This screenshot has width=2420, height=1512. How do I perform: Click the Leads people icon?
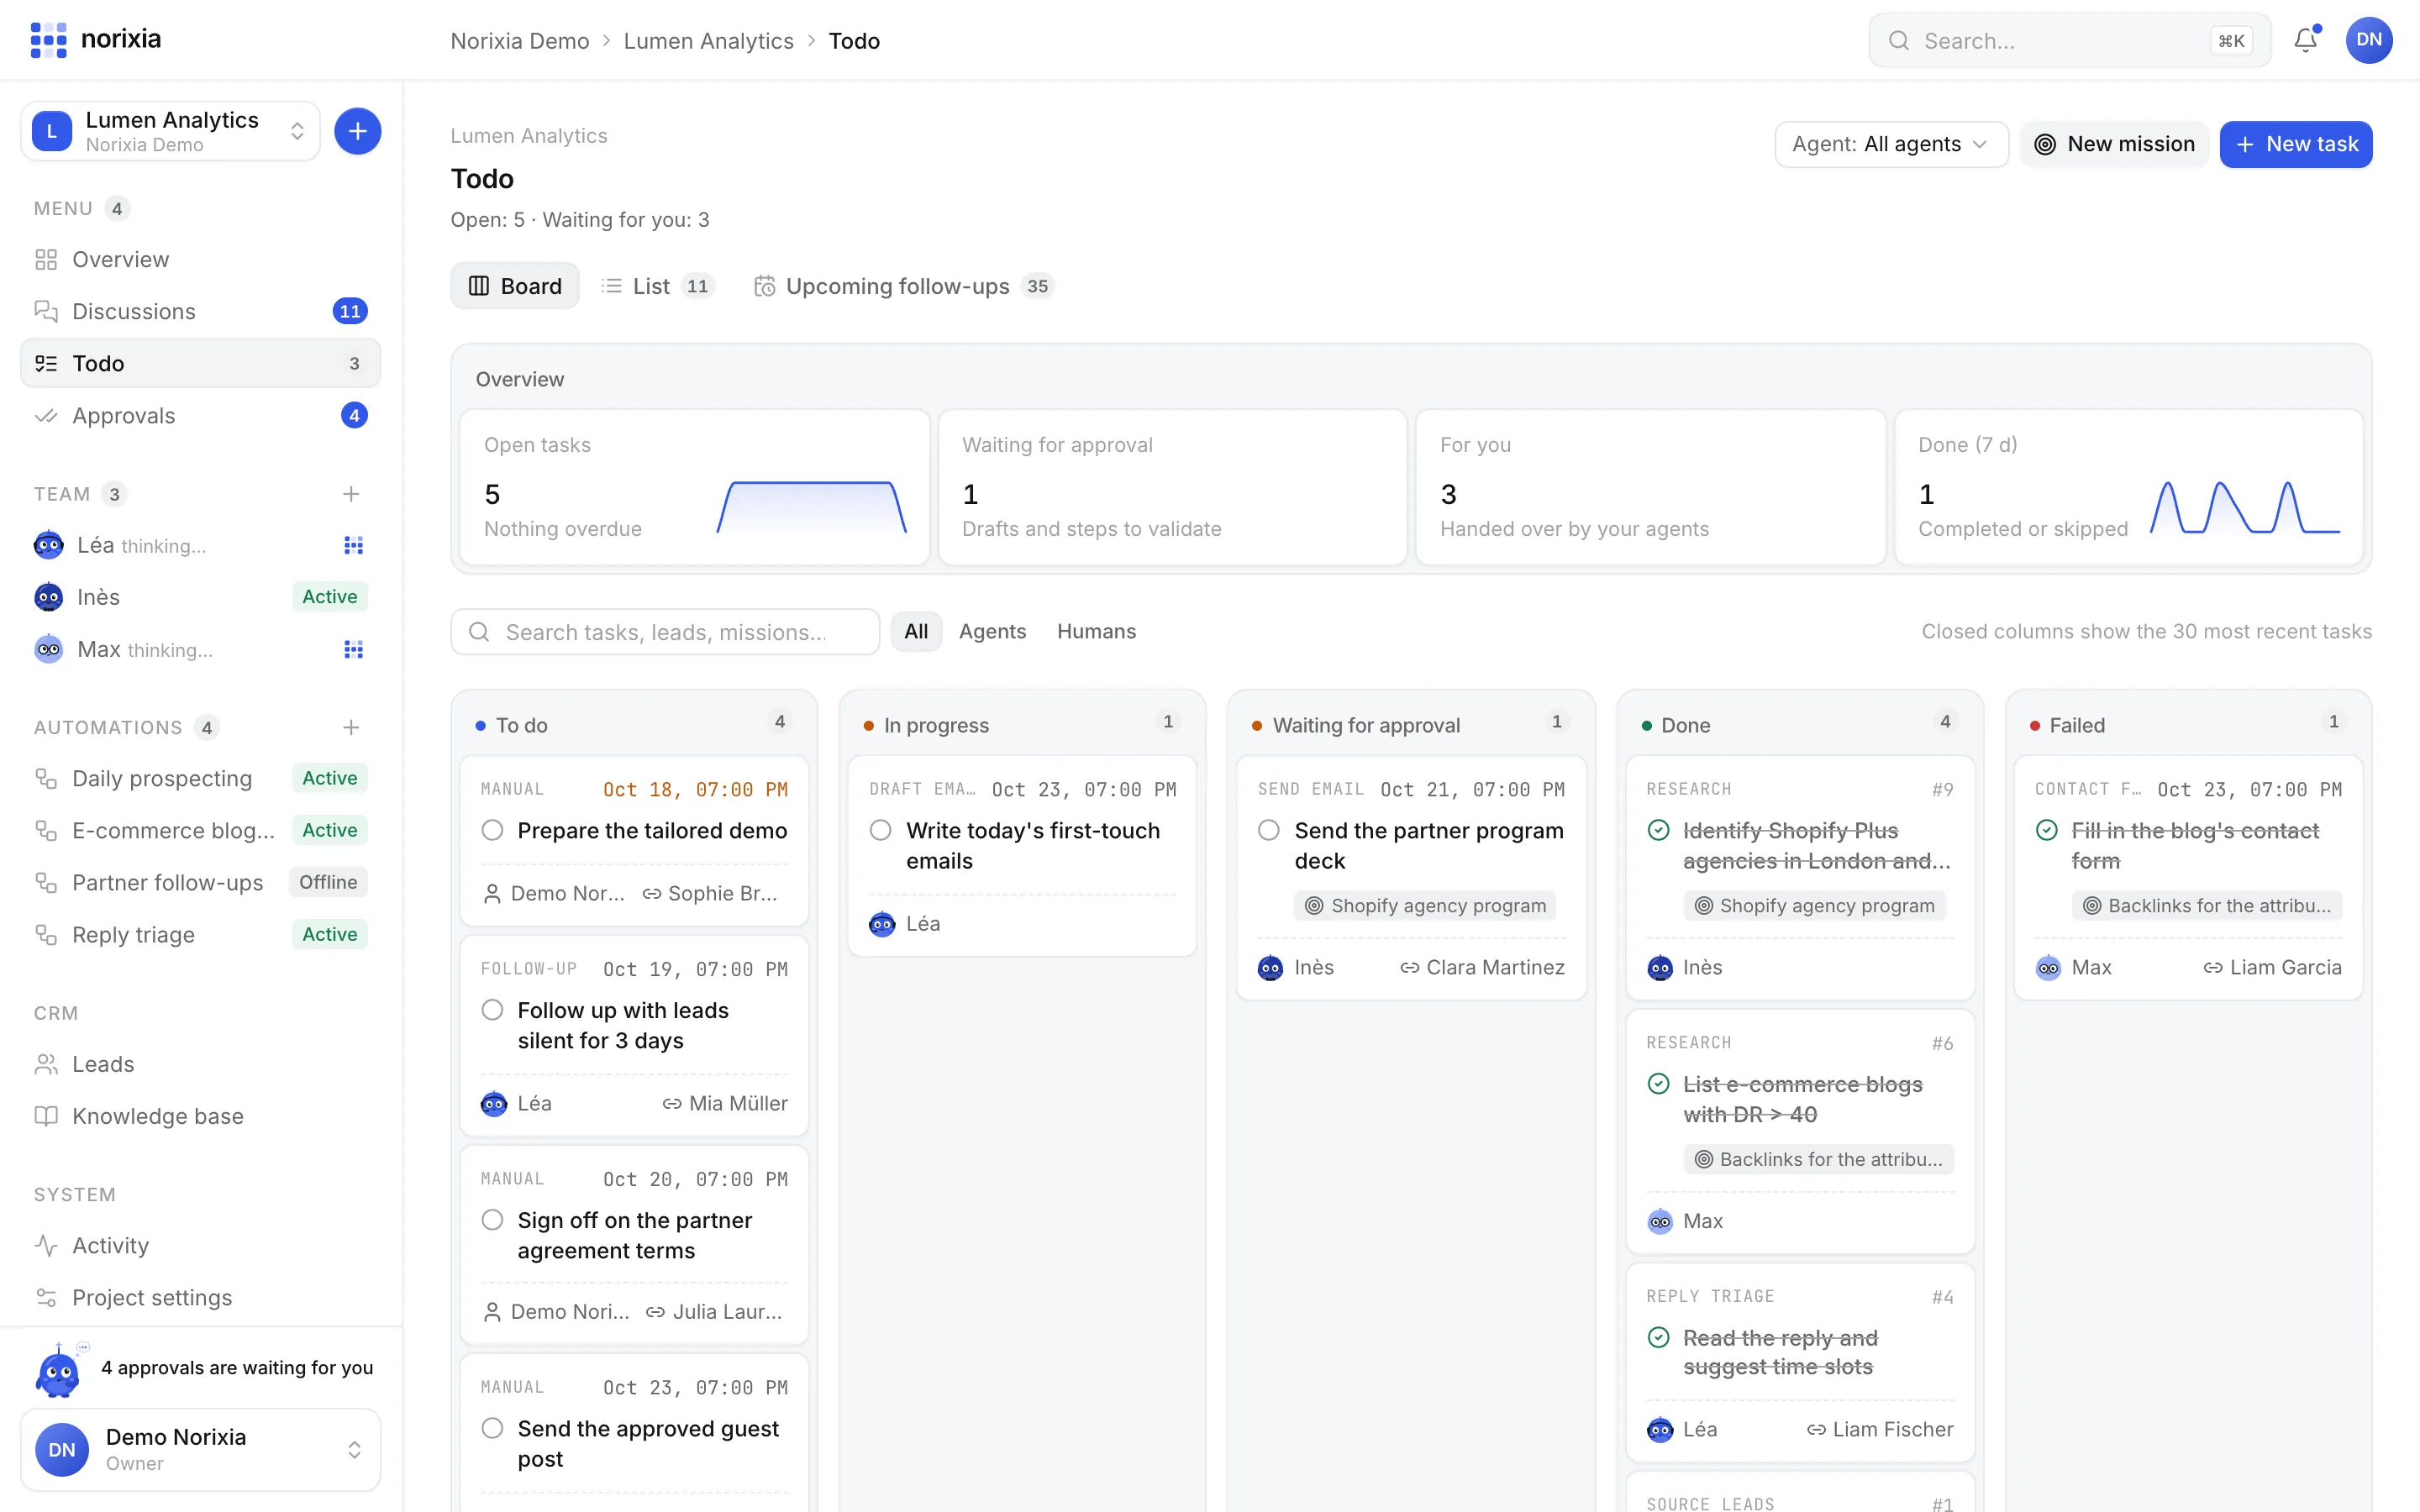pos(46,1064)
